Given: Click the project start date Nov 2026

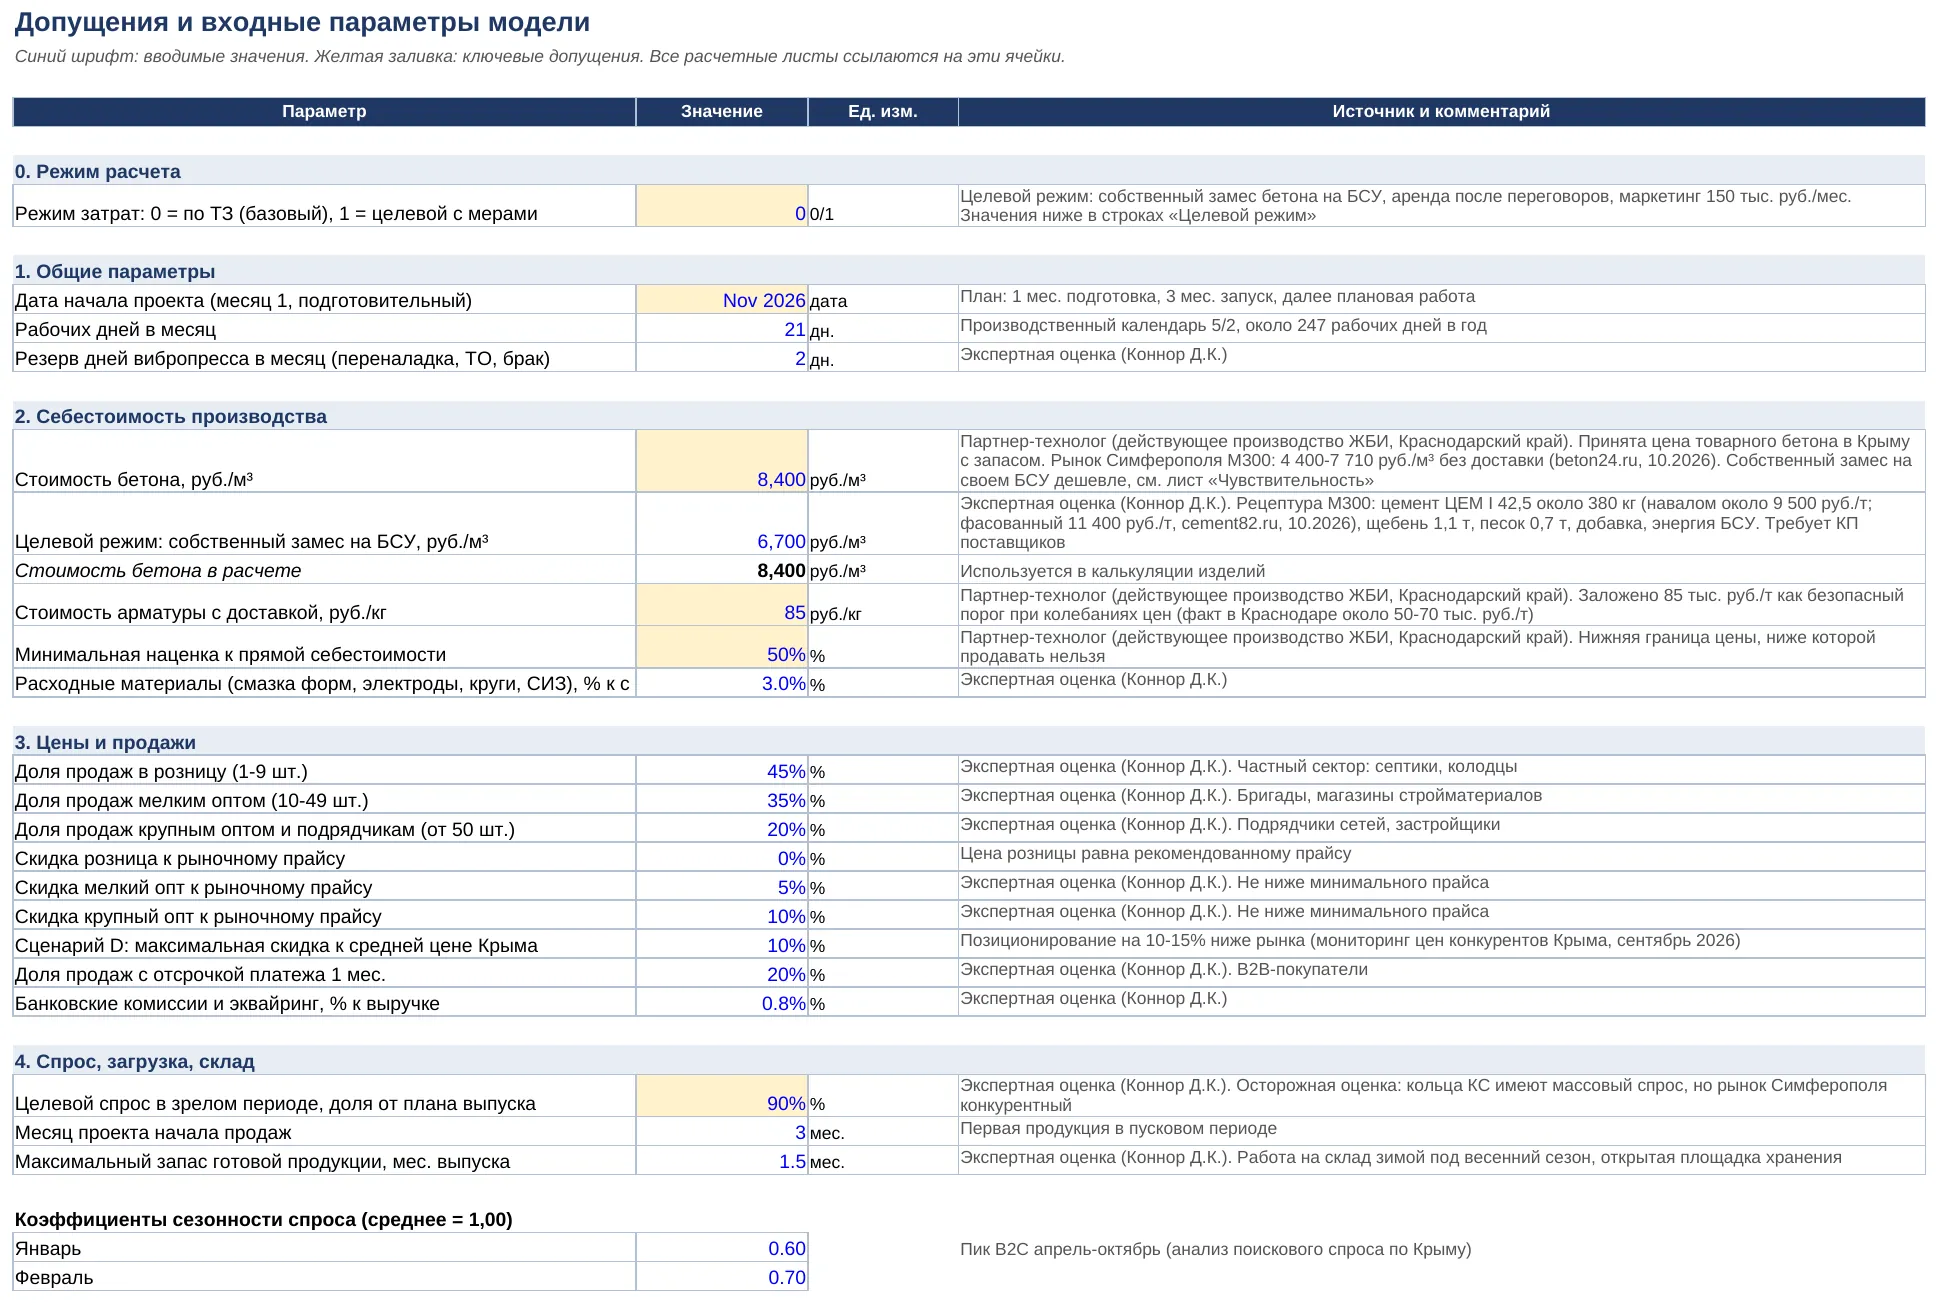Looking at the screenshot, I should click(x=721, y=300).
